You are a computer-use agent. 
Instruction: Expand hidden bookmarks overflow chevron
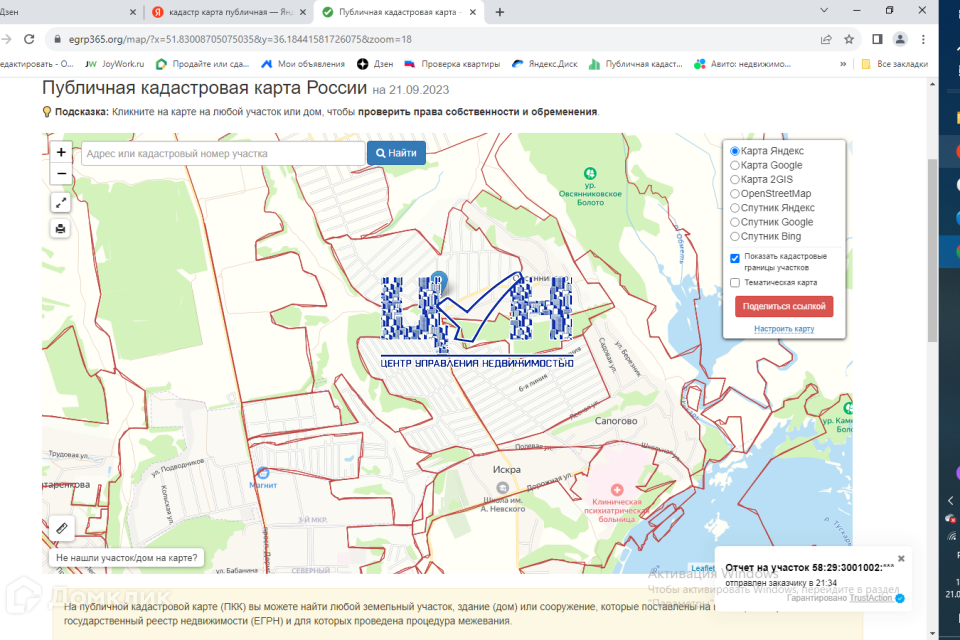click(842, 64)
